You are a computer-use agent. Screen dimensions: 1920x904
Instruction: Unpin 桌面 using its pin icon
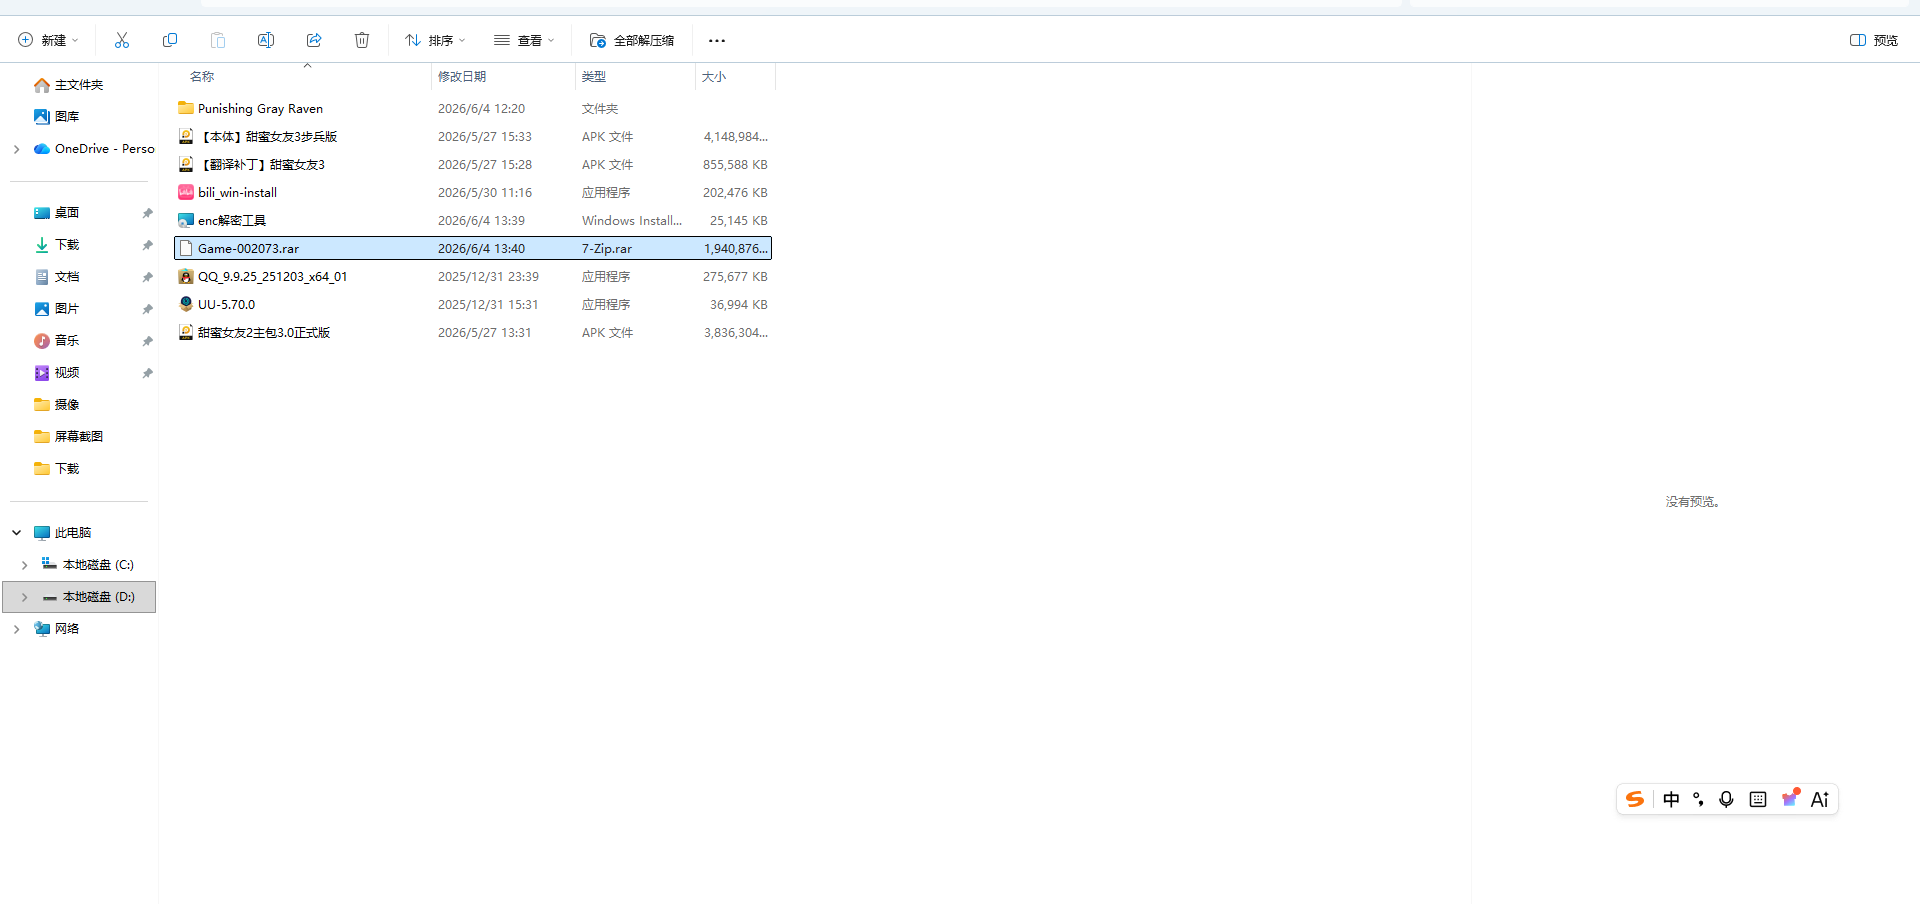tap(147, 213)
